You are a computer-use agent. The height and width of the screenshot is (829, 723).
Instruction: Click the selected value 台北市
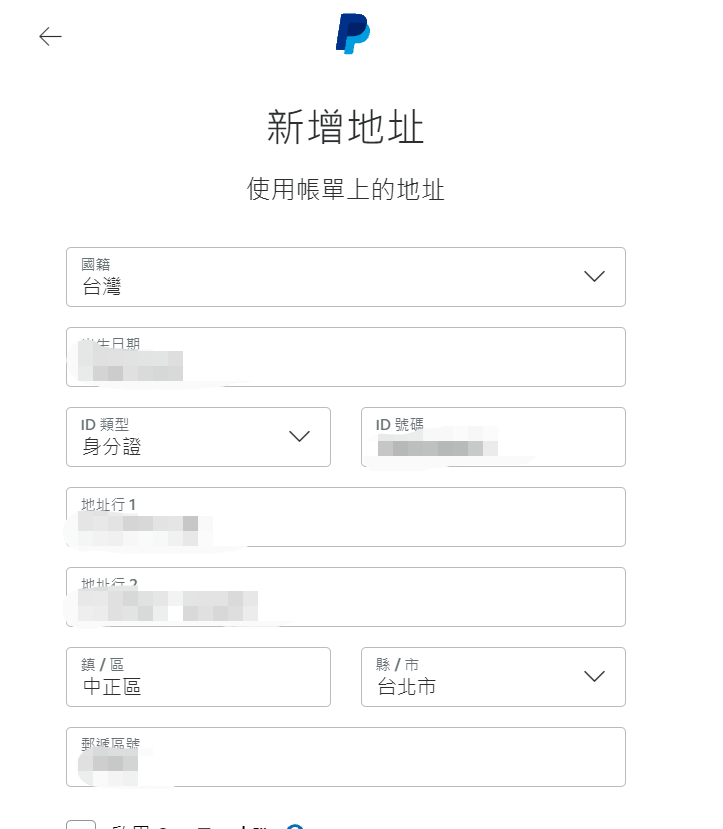click(x=406, y=688)
